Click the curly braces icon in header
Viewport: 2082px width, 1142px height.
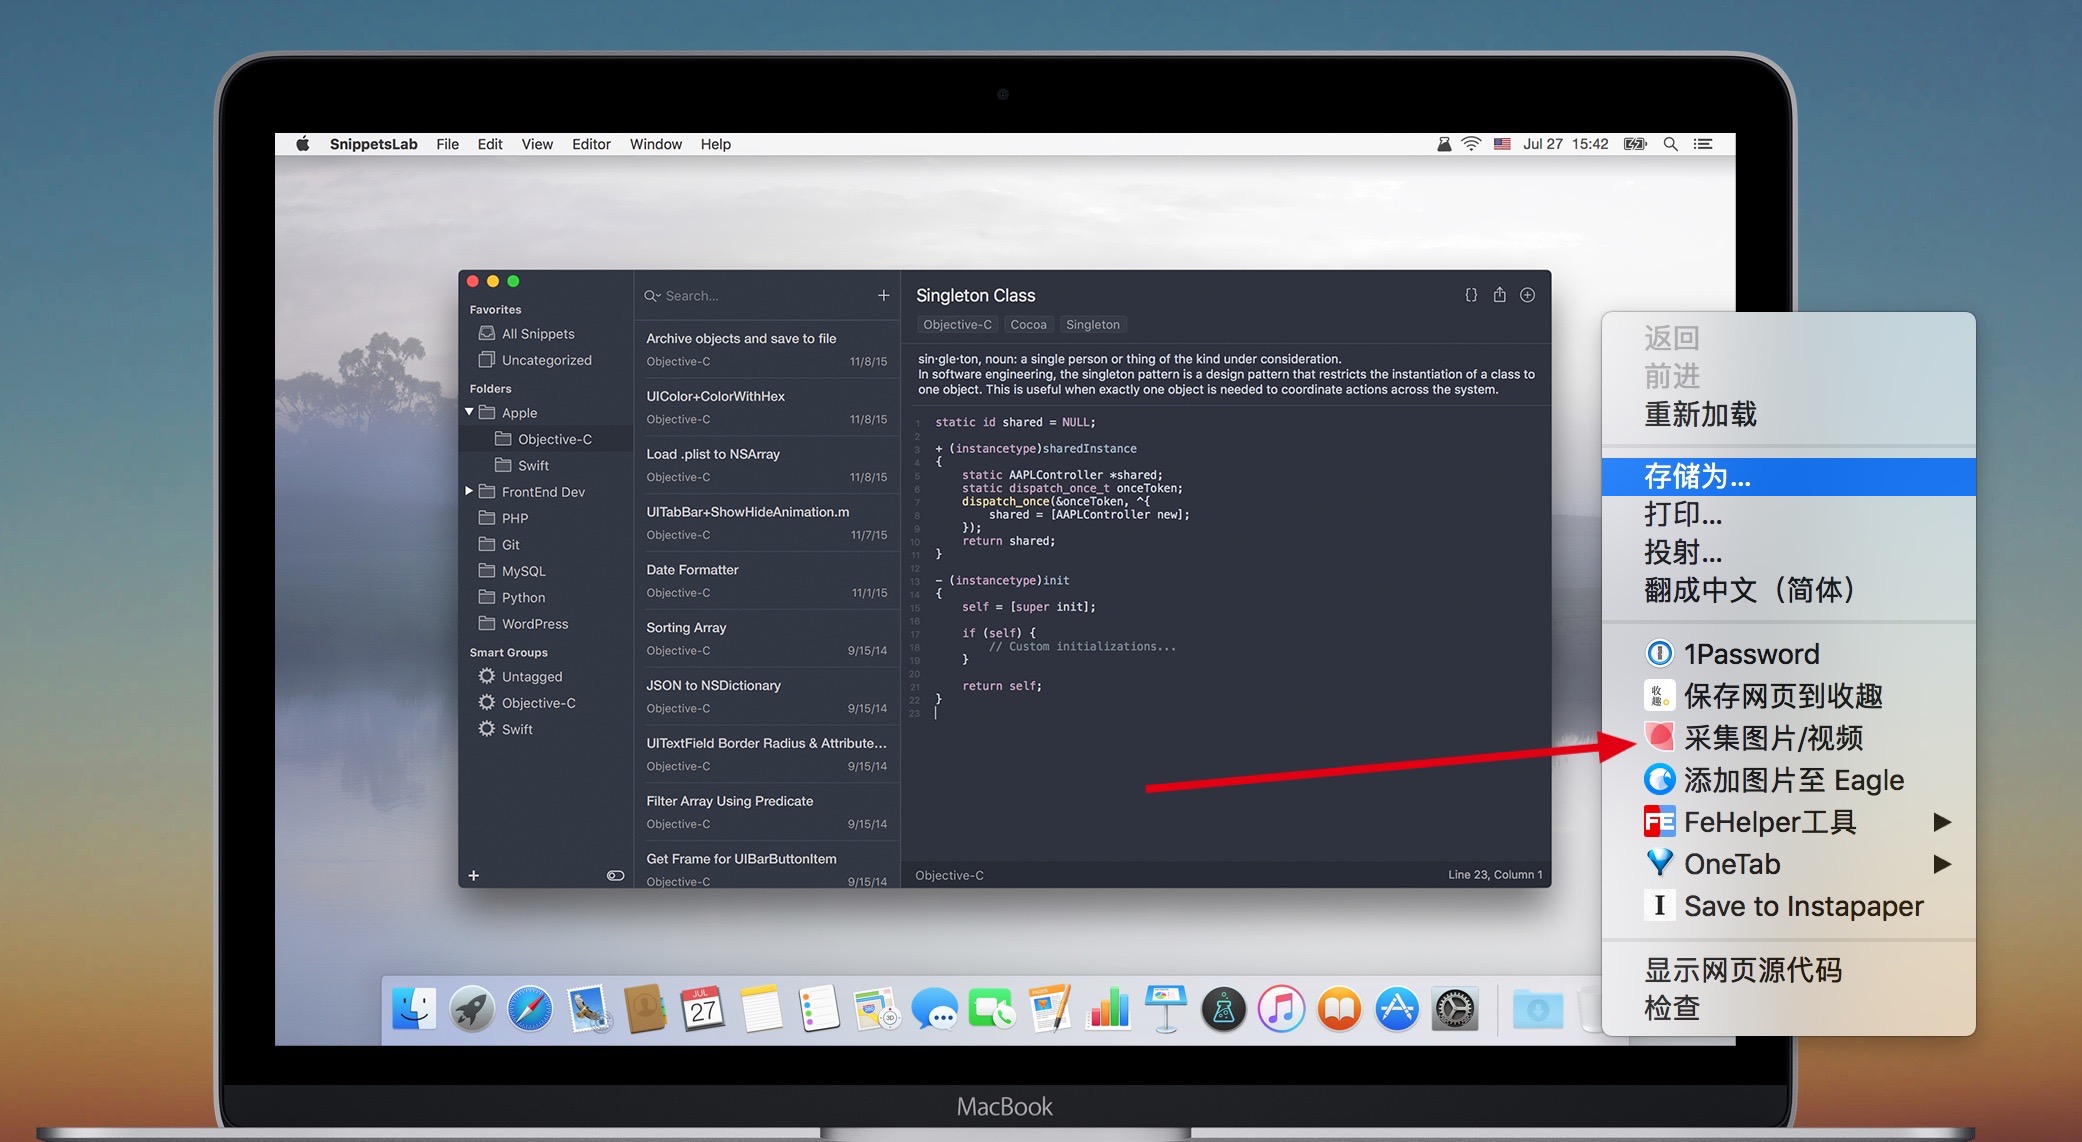click(x=1471, y=295)
